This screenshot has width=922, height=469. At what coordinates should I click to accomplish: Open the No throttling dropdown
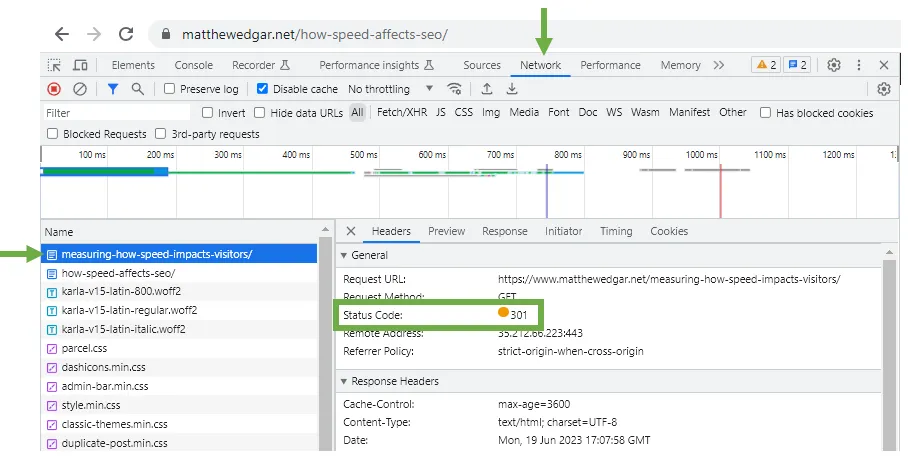click(390, 89)
